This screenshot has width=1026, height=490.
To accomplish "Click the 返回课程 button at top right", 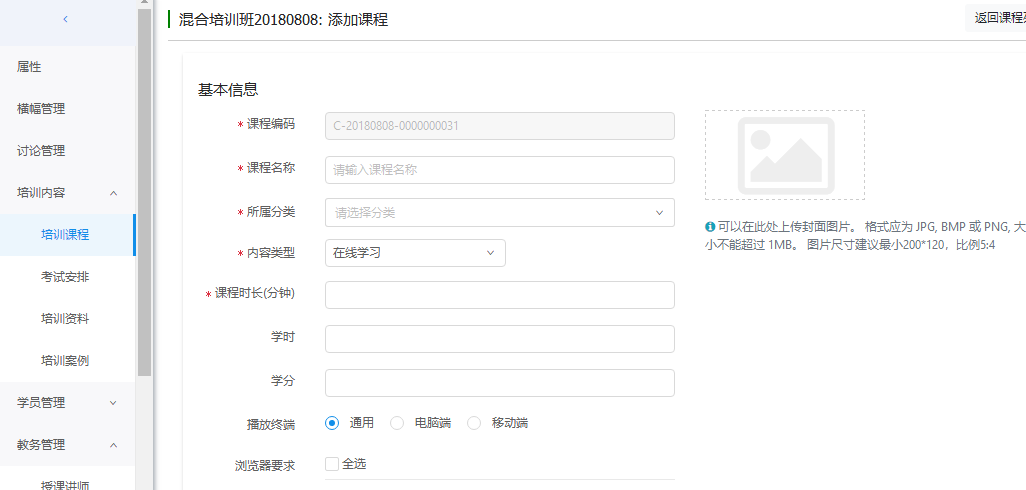I will [996, 19].
